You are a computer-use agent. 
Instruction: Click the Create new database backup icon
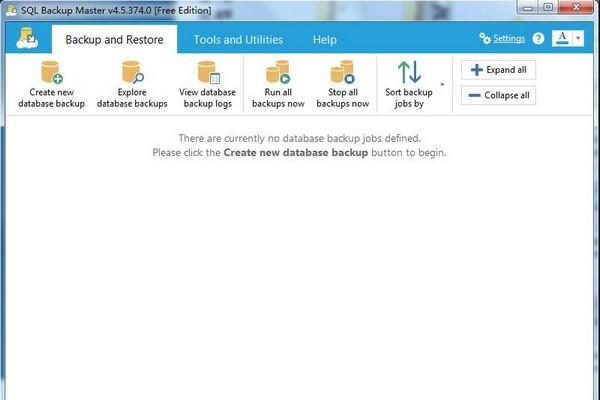pyautogui.click(x=52, y=72)
